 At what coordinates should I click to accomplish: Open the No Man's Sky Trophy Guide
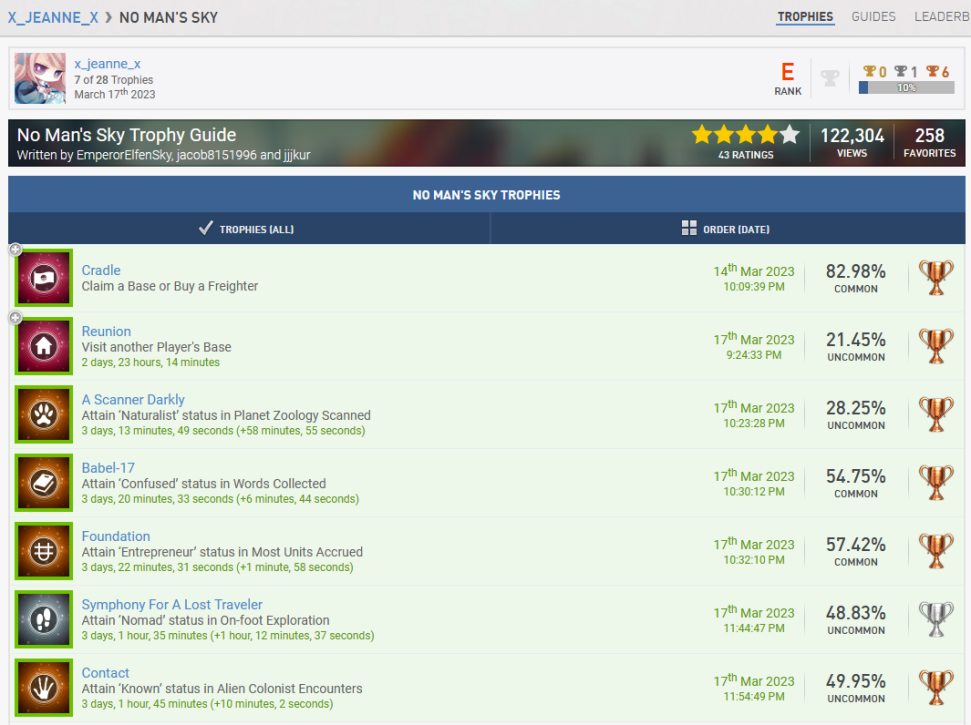click(x=127, y=135)
